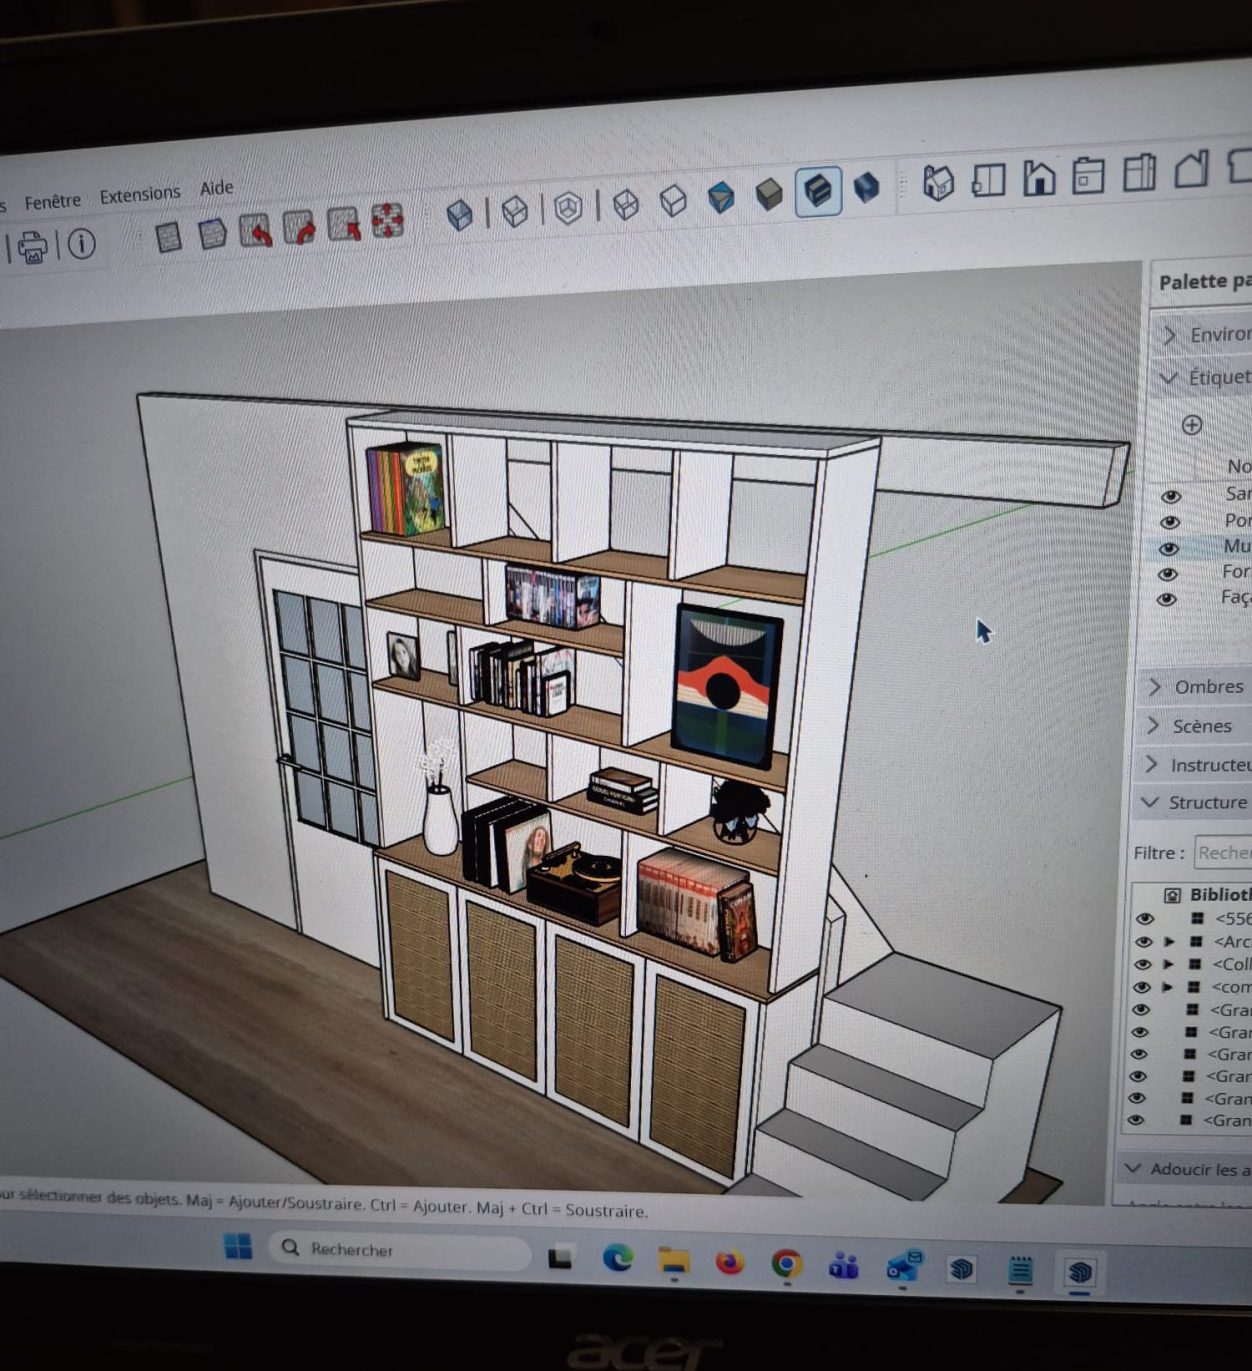
Task: Expand the '<Arc' tree node arrow
Action: coord(1168,941)
